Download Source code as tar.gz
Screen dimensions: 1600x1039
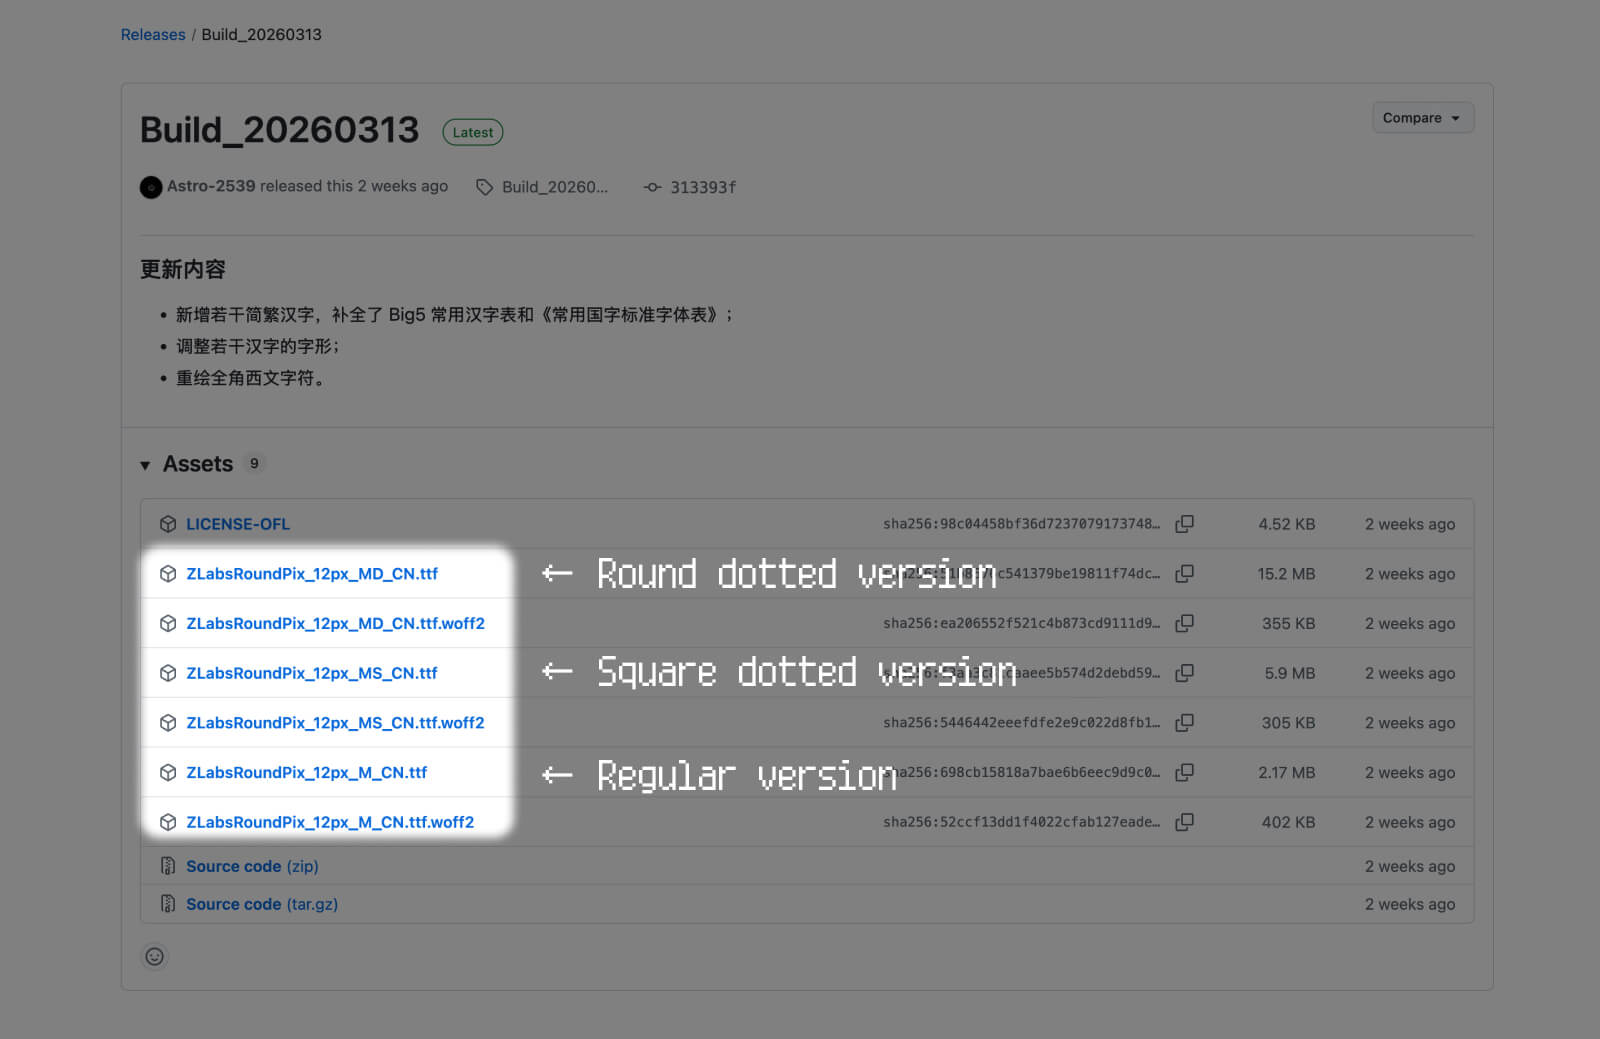[262, 904]
